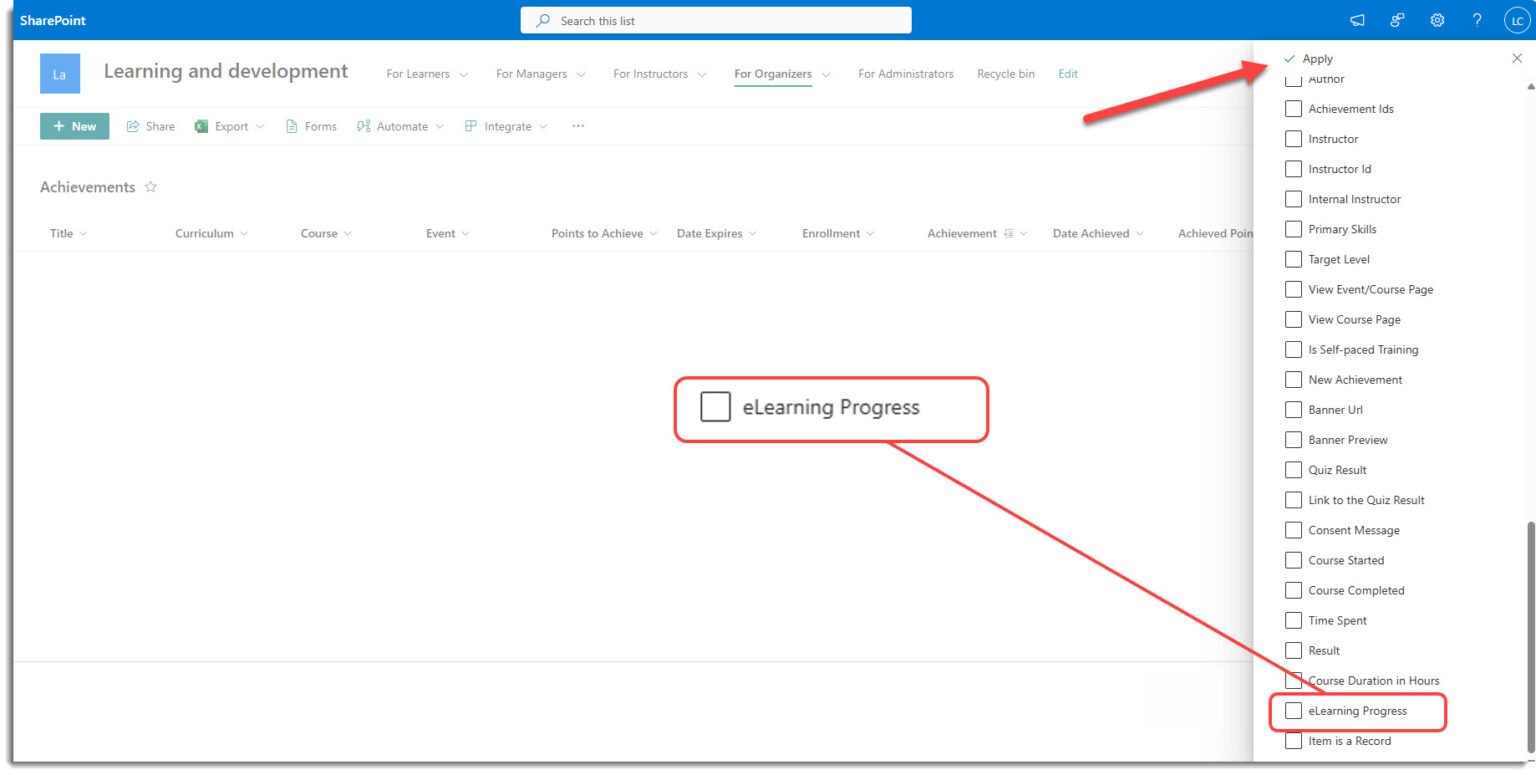Enable the Time Spent checkbox
1536x775 pixels.
(x=1293, y=620)
